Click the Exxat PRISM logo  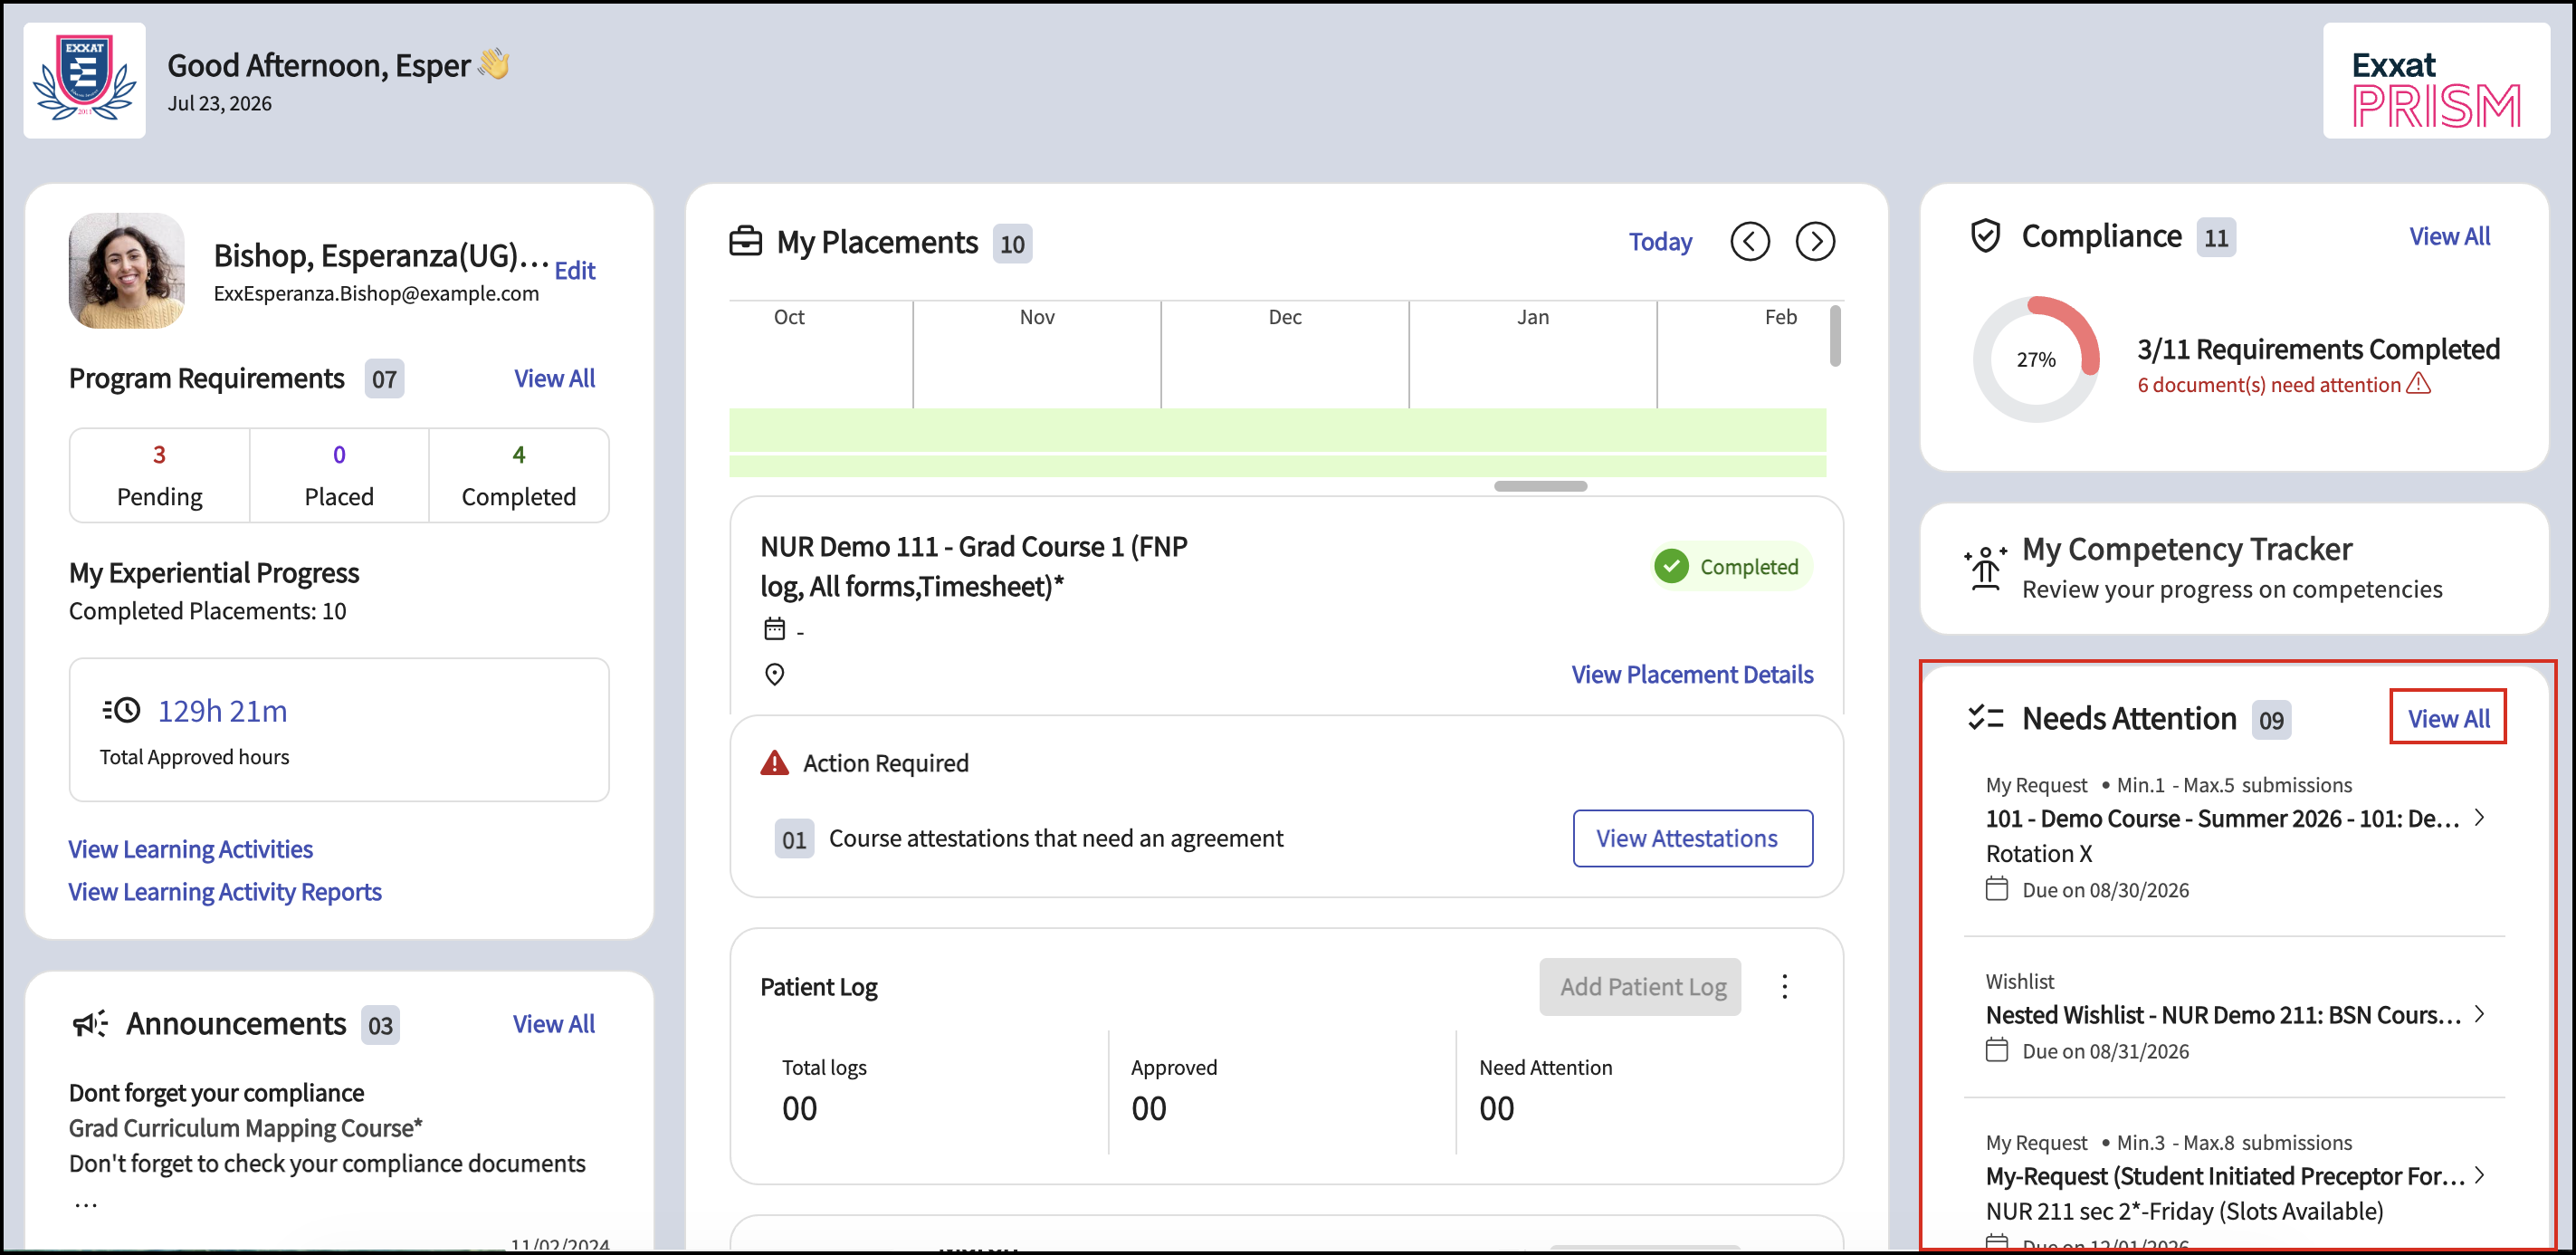point(2436,80)
